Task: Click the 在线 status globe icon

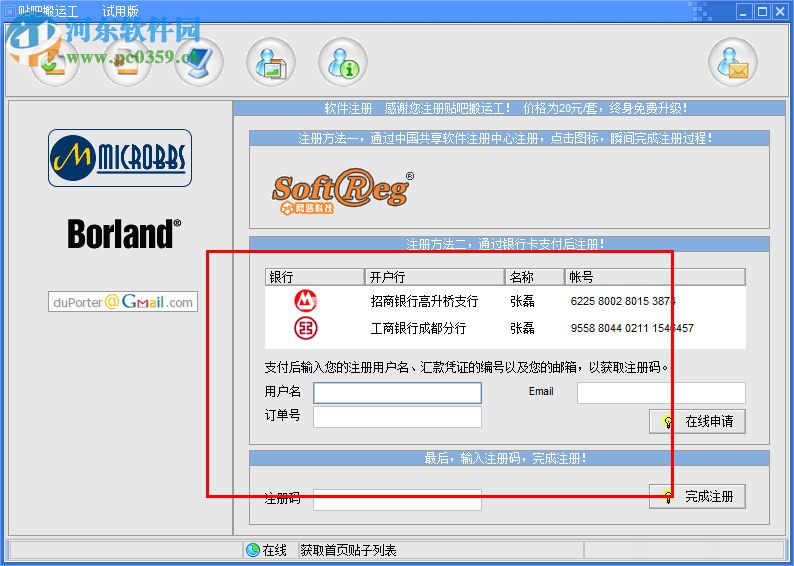Action: 253,550
